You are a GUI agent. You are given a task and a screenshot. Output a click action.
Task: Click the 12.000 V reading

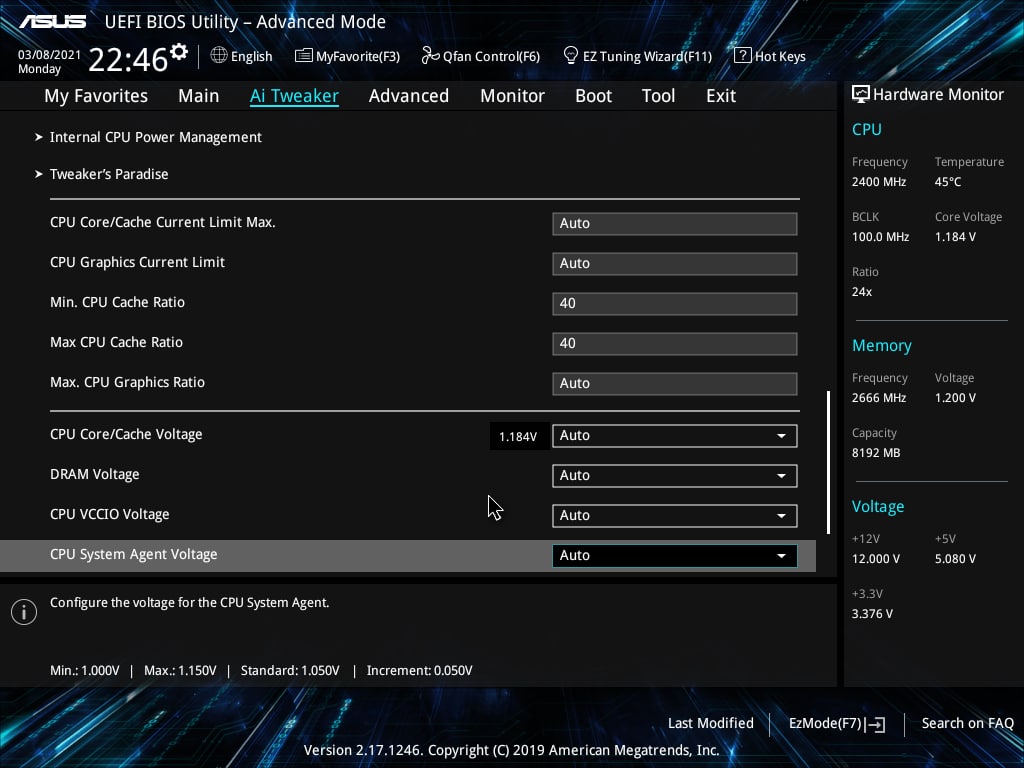click(876, 559)
